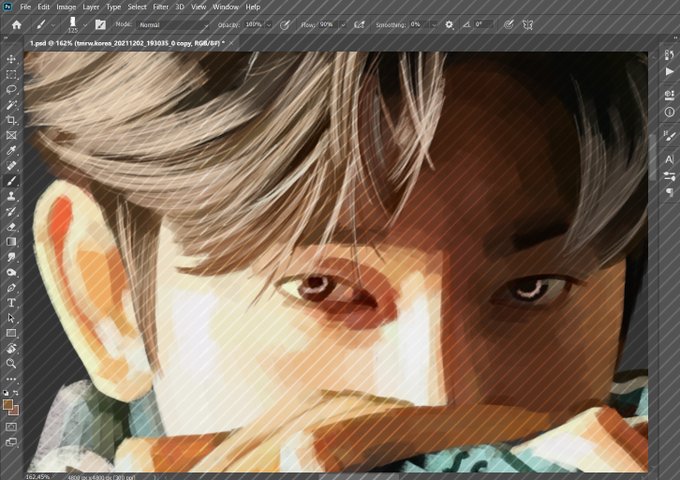
Task: Open the Properties panel icon
Action: [669, 95]
